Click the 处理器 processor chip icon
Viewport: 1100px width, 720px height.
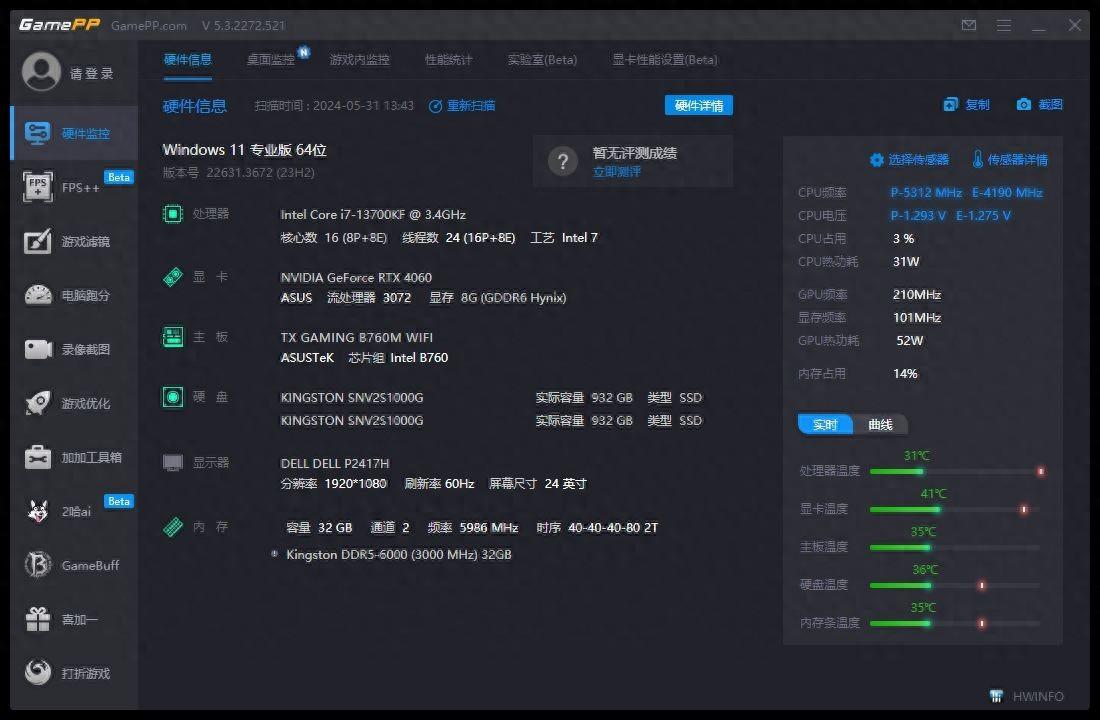[173, 213]
